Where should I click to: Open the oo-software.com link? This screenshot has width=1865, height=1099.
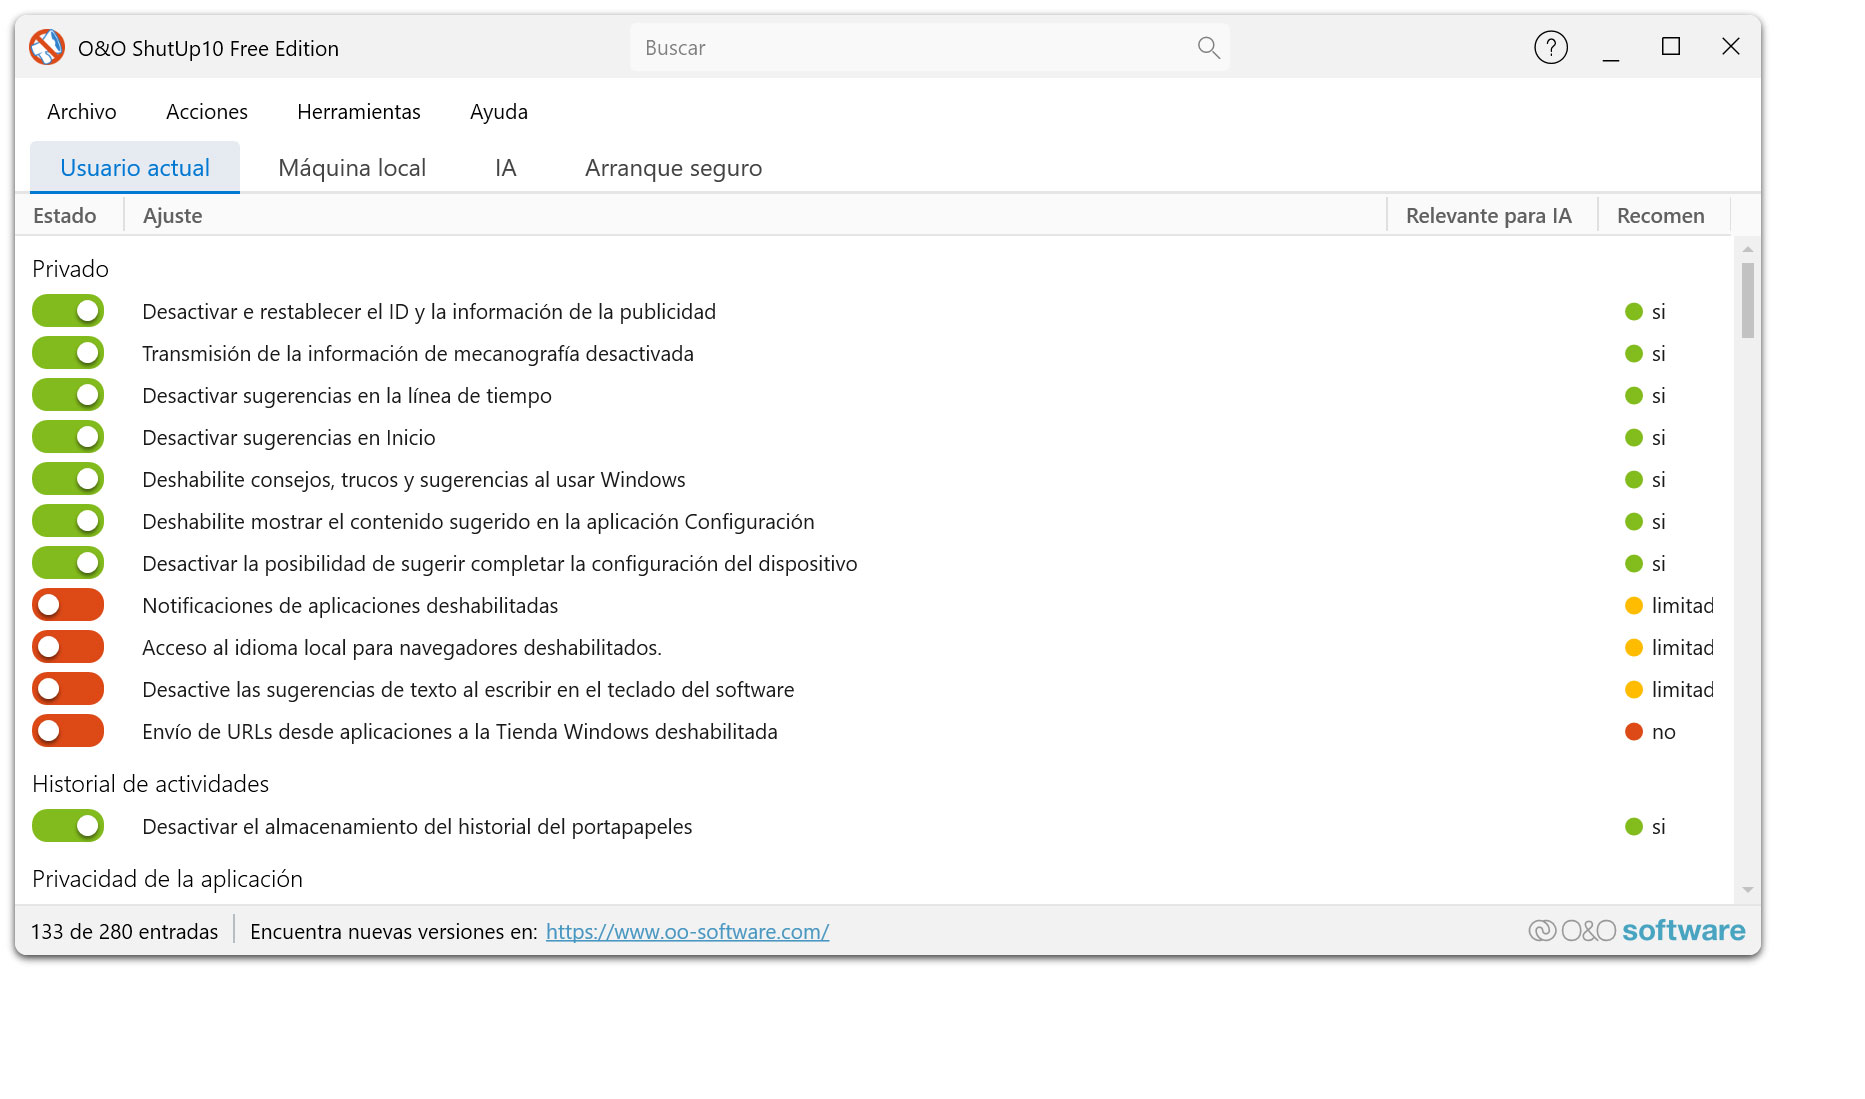[x=687, y=931]
